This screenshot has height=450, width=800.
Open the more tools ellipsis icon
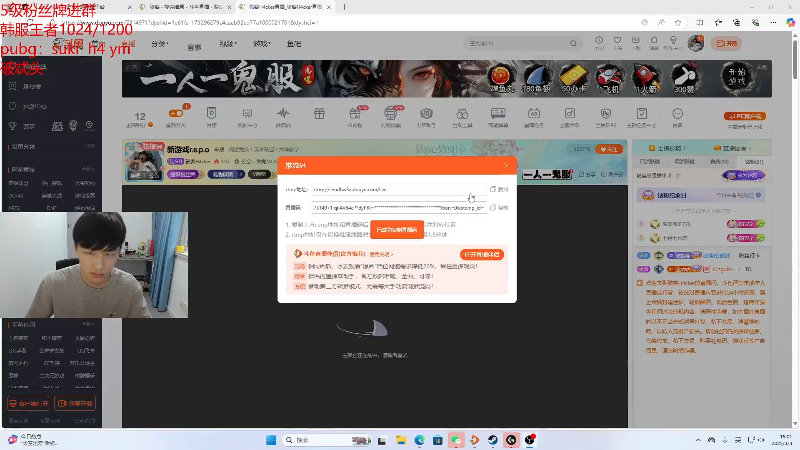pyautogui.click(x=678, y=113)
